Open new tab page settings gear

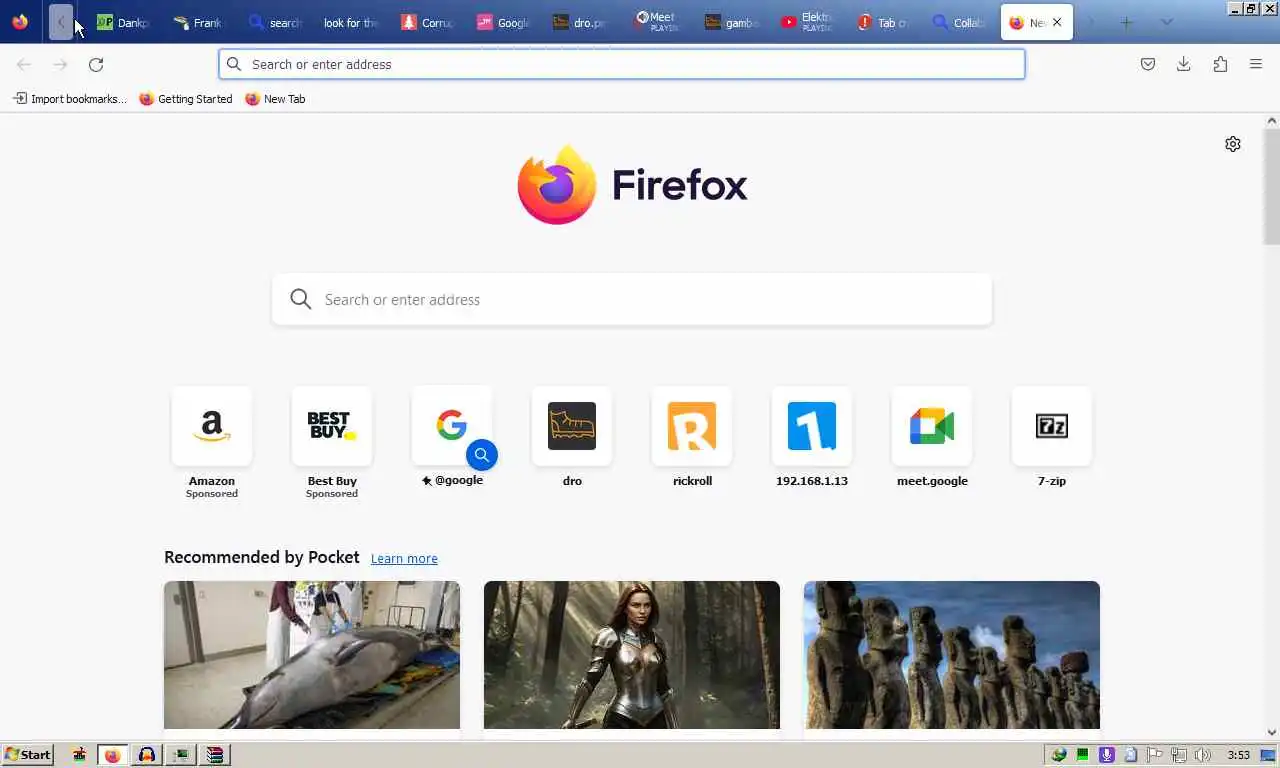click(x=1233, y=144)
